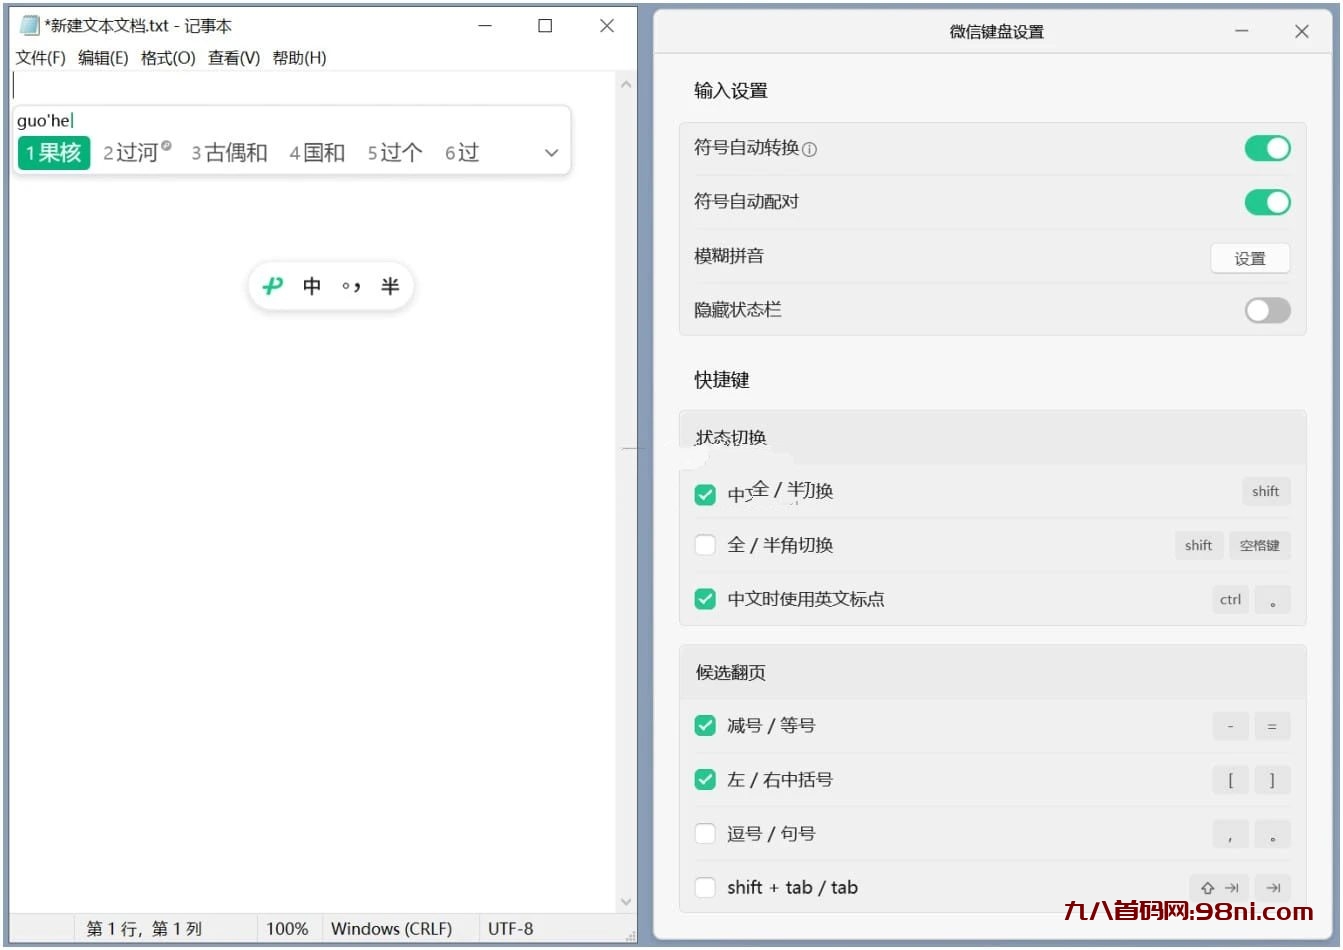Toggle the punctuation mode icon on status bar

[x=351, y=286]
